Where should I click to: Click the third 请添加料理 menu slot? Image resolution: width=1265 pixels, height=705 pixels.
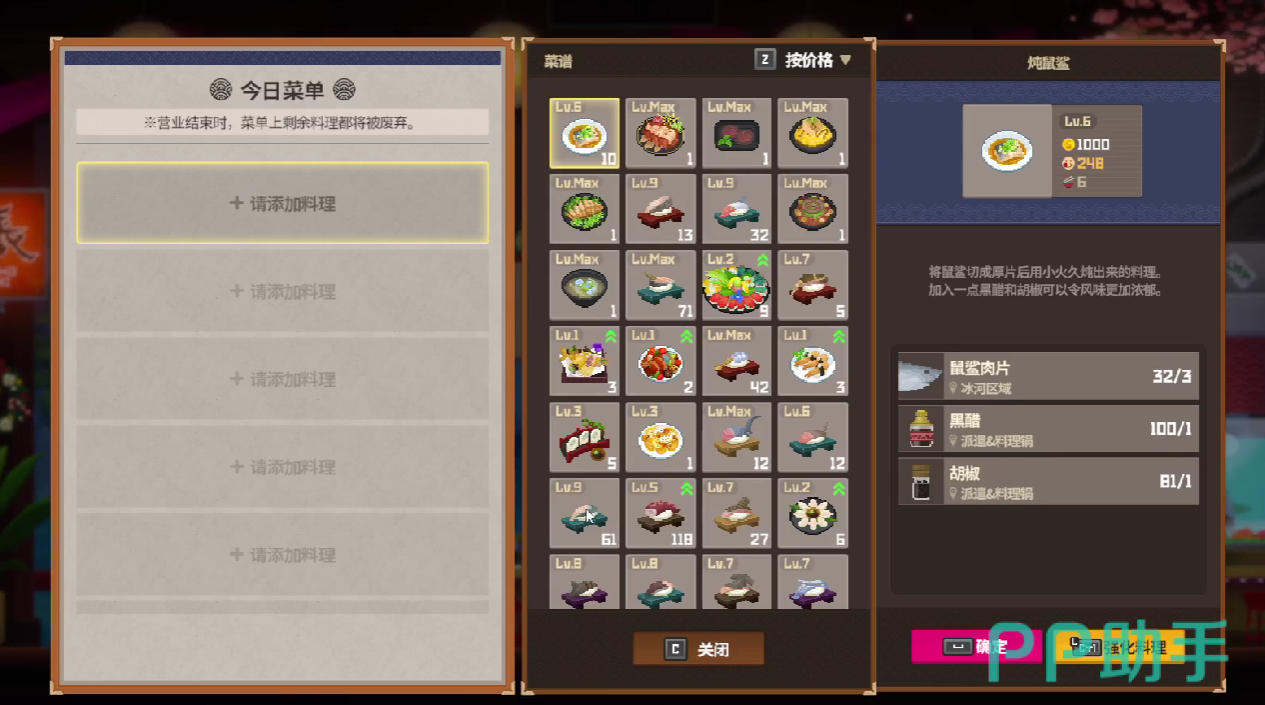(x=283, y=379)
